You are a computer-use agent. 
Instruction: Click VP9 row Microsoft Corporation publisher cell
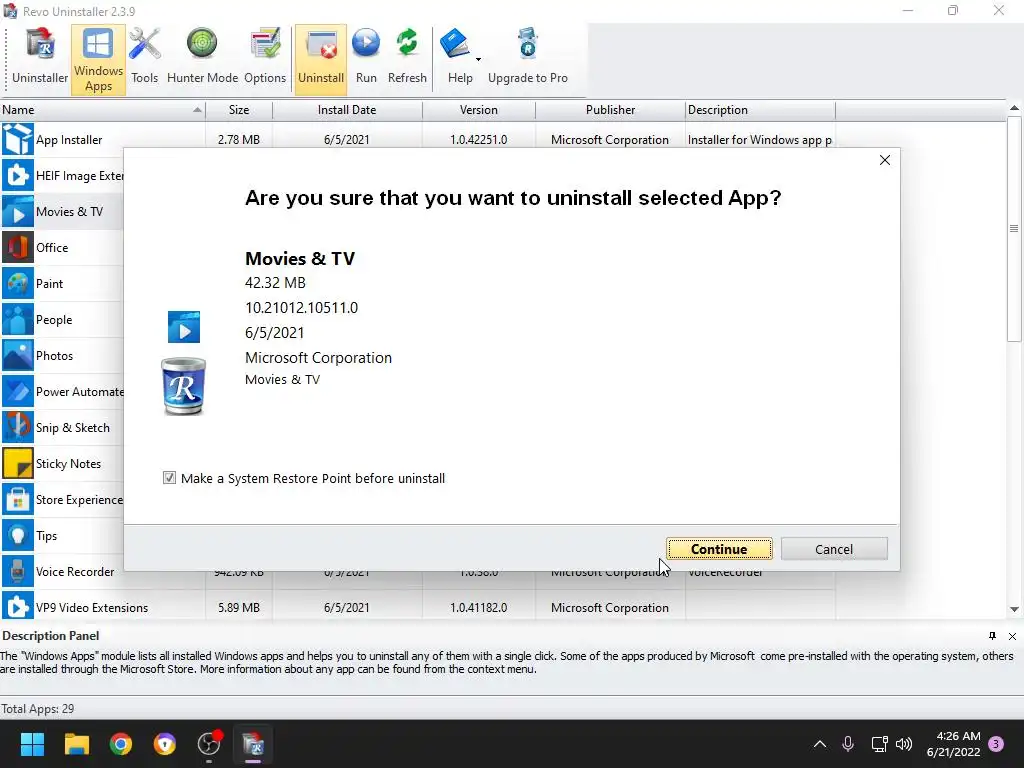610,607
